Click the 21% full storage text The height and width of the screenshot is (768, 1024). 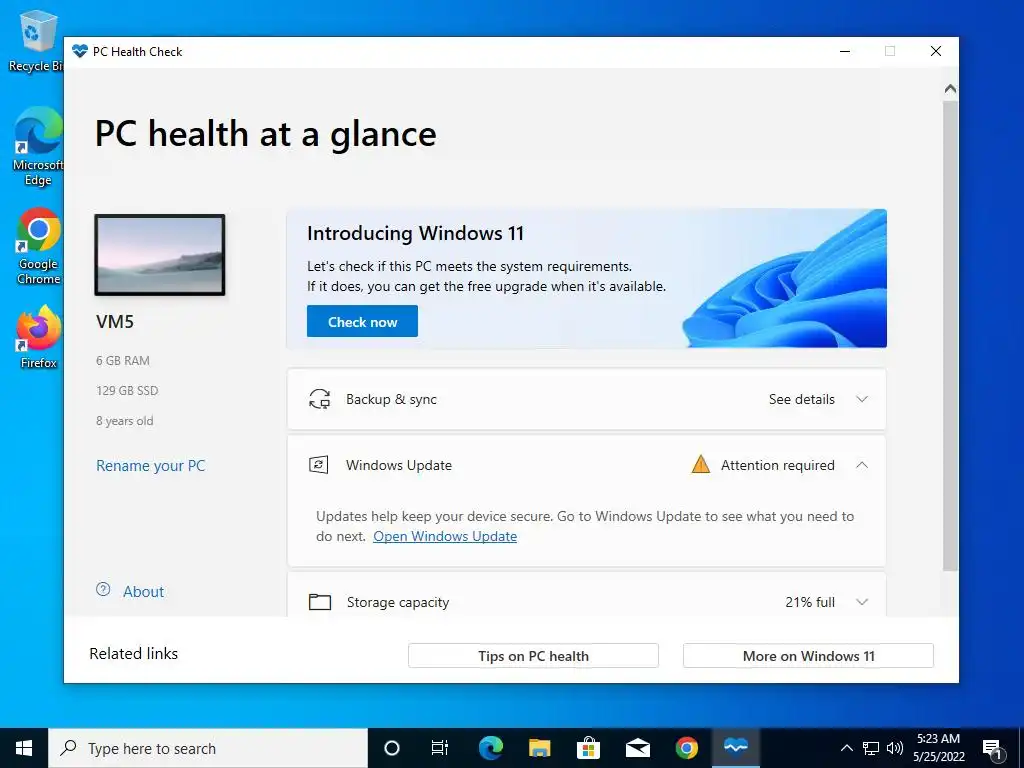tap(810, 602)
